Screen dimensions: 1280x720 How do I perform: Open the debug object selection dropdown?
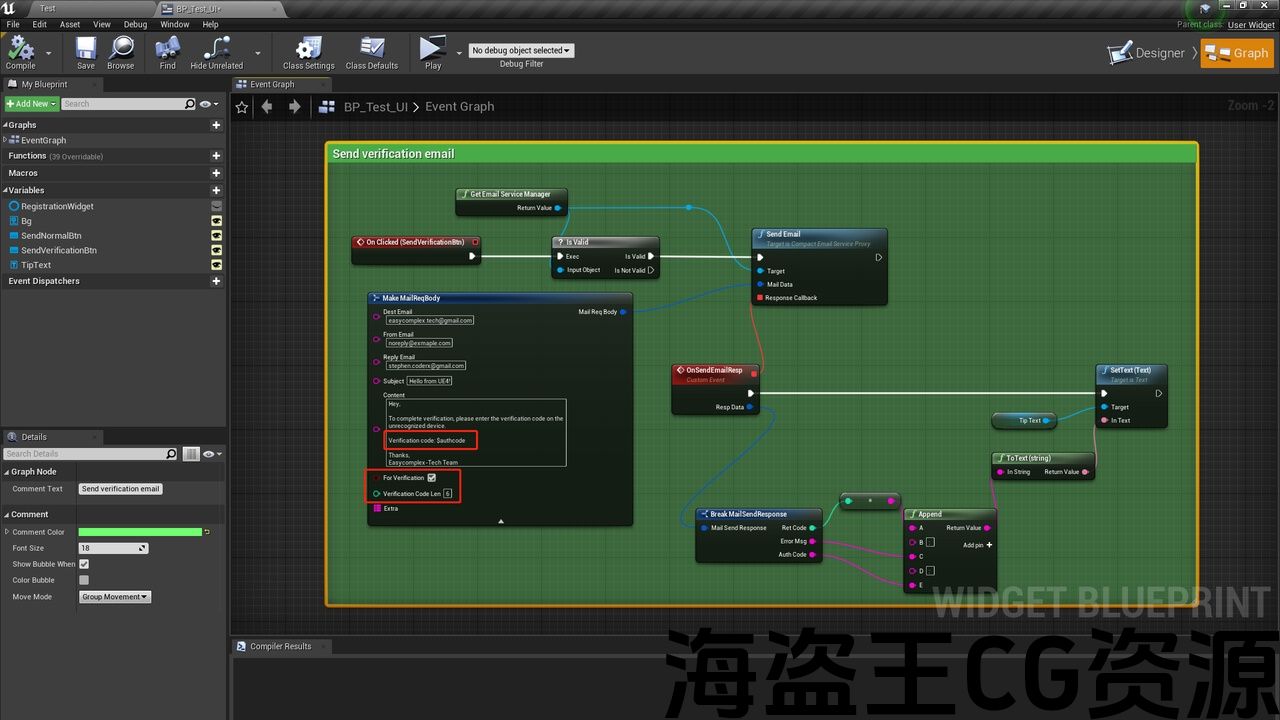click(521, 50)
